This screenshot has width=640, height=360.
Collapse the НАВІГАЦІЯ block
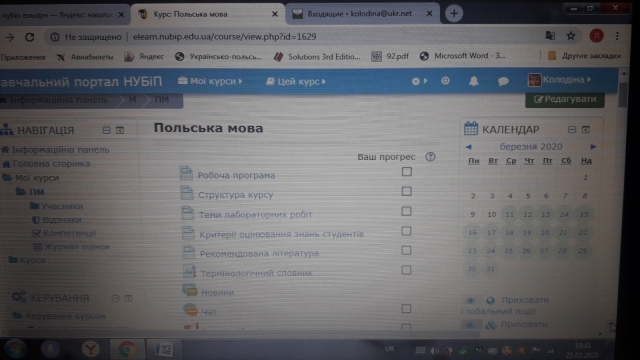click(x=107, y=130)
